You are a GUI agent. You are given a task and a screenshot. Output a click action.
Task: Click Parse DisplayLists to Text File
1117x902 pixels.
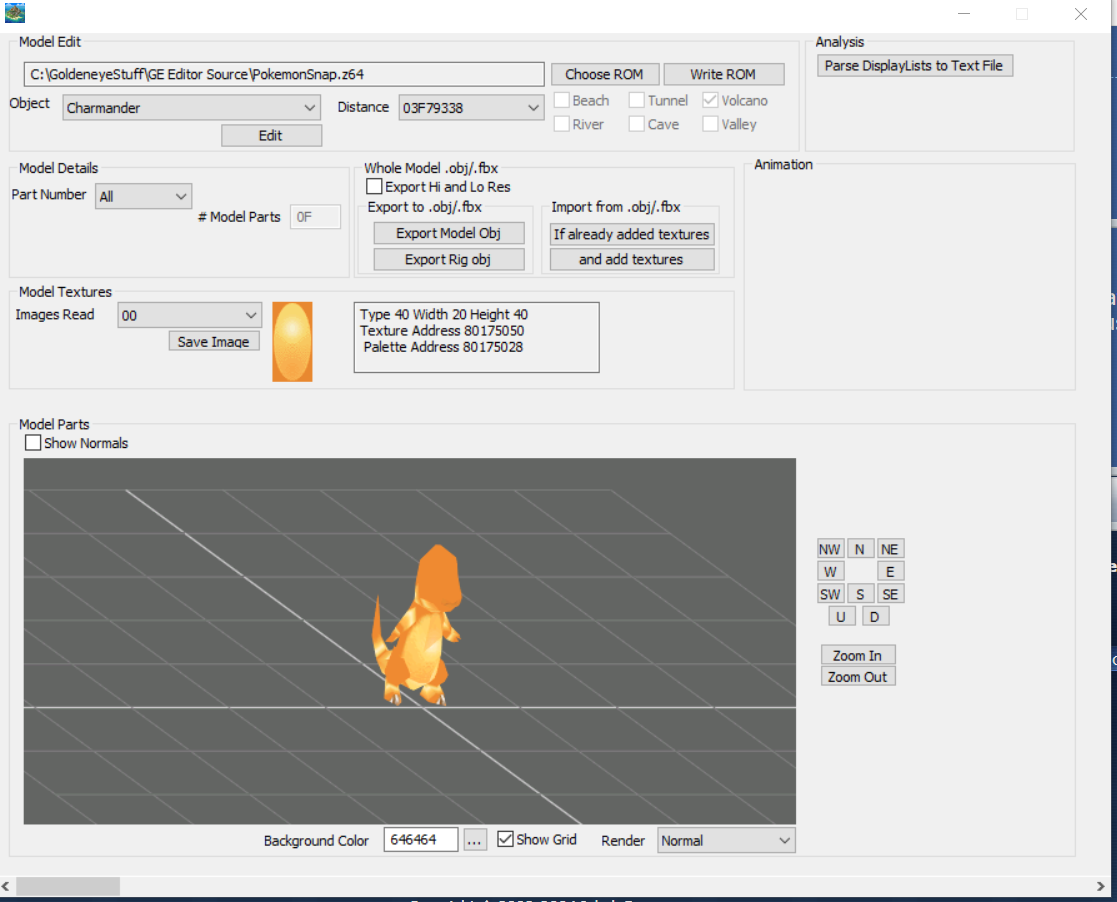914,66
